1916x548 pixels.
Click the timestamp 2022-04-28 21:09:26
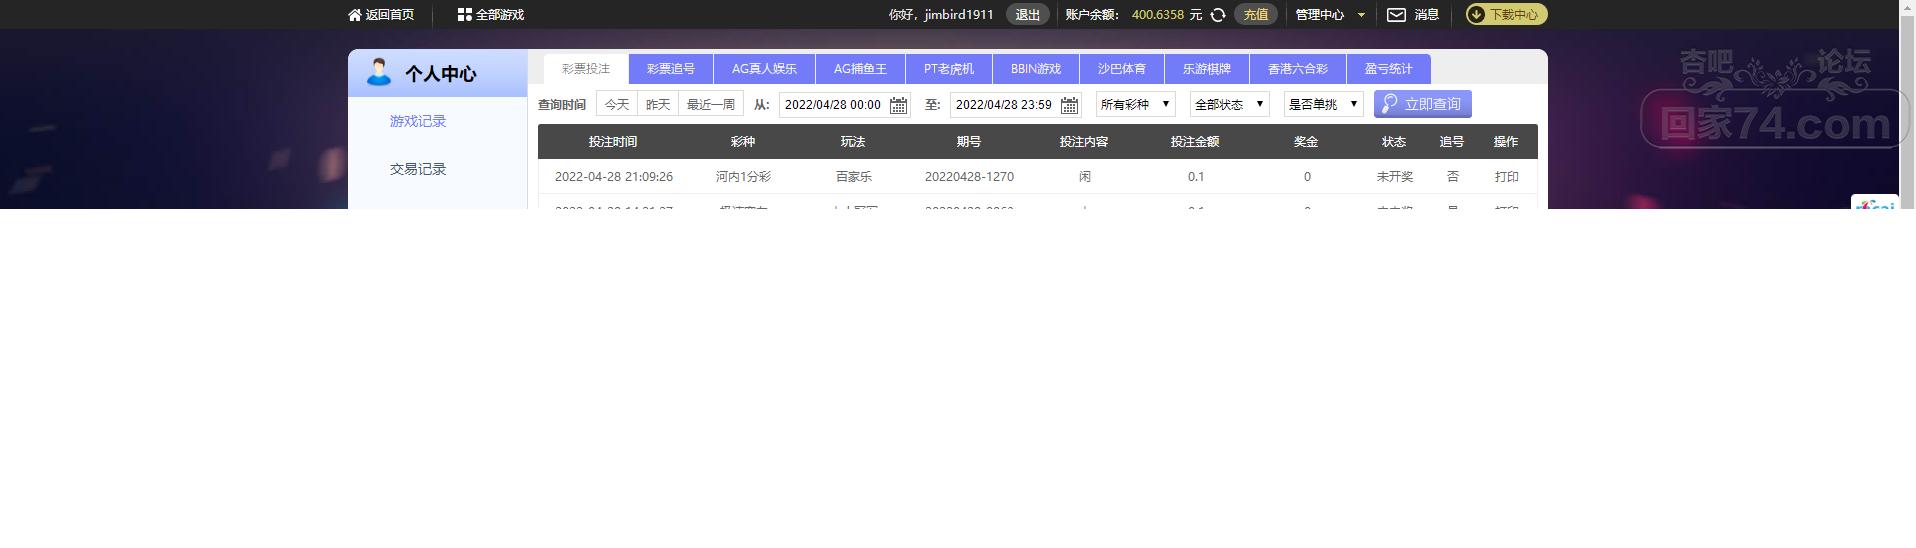(614, 177)
